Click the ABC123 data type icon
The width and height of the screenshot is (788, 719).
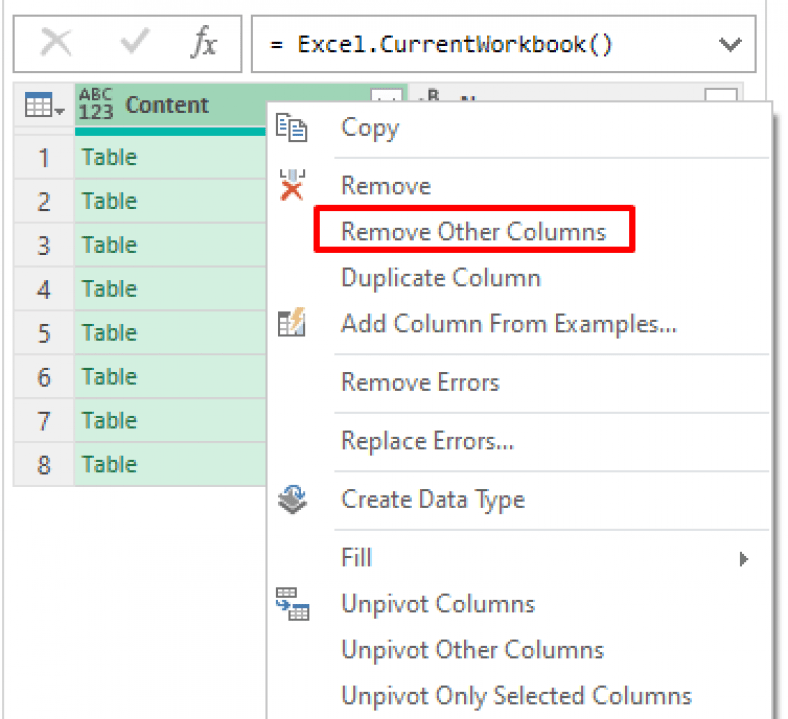[x=95, y=104]
